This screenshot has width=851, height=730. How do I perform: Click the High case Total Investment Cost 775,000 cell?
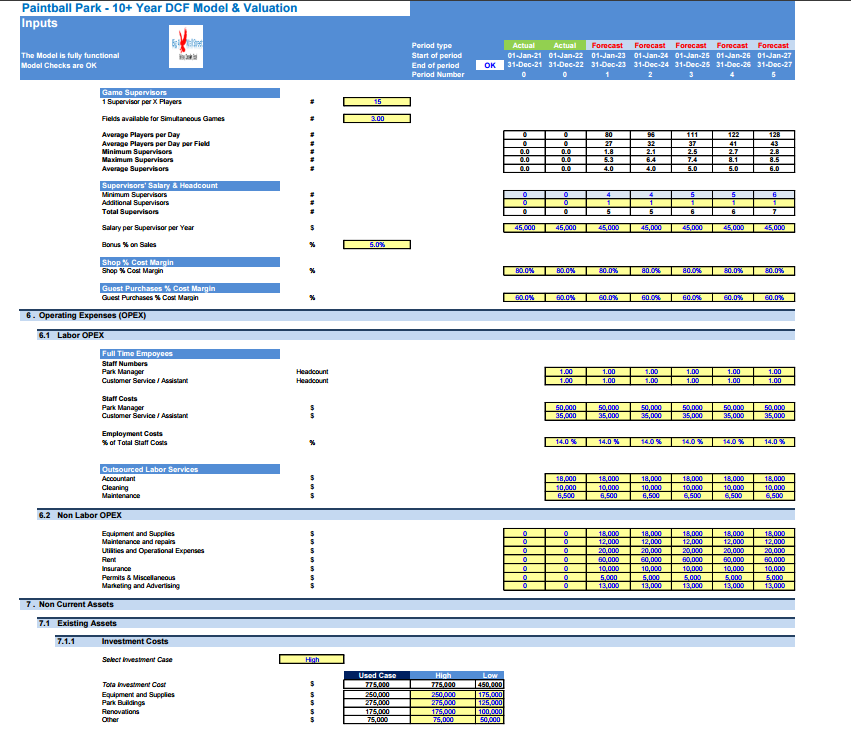tap(443, 685)
